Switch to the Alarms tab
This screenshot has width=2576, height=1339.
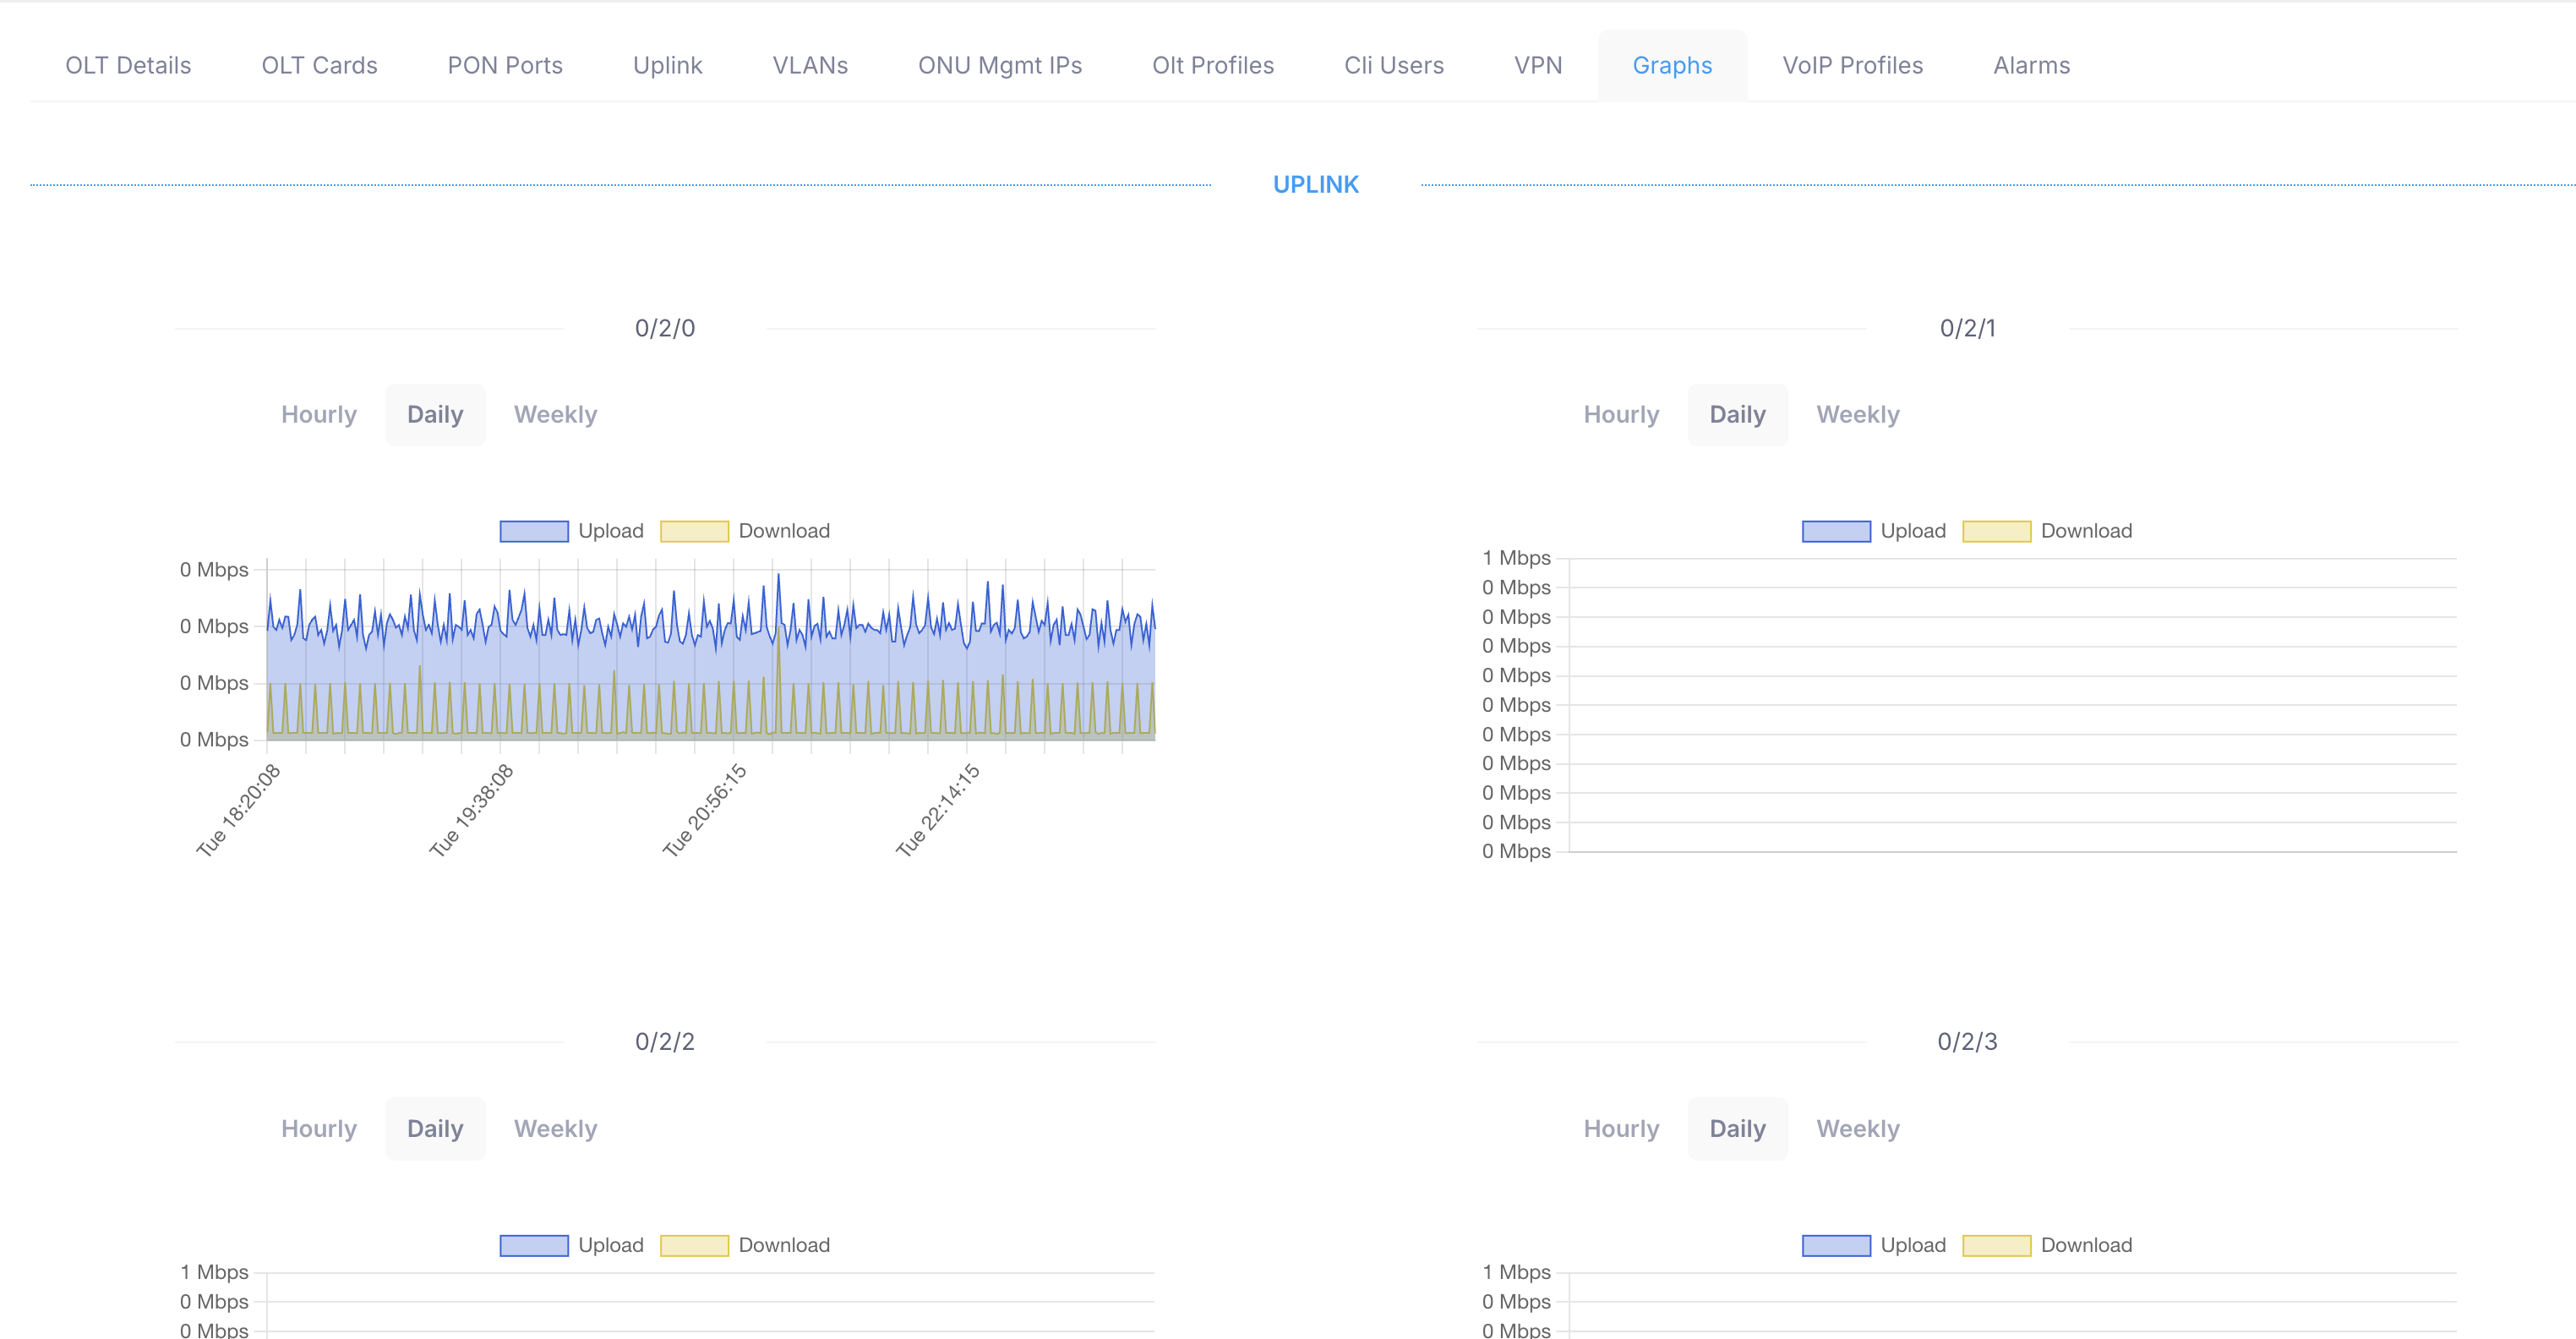click(x=2031, y=66)
